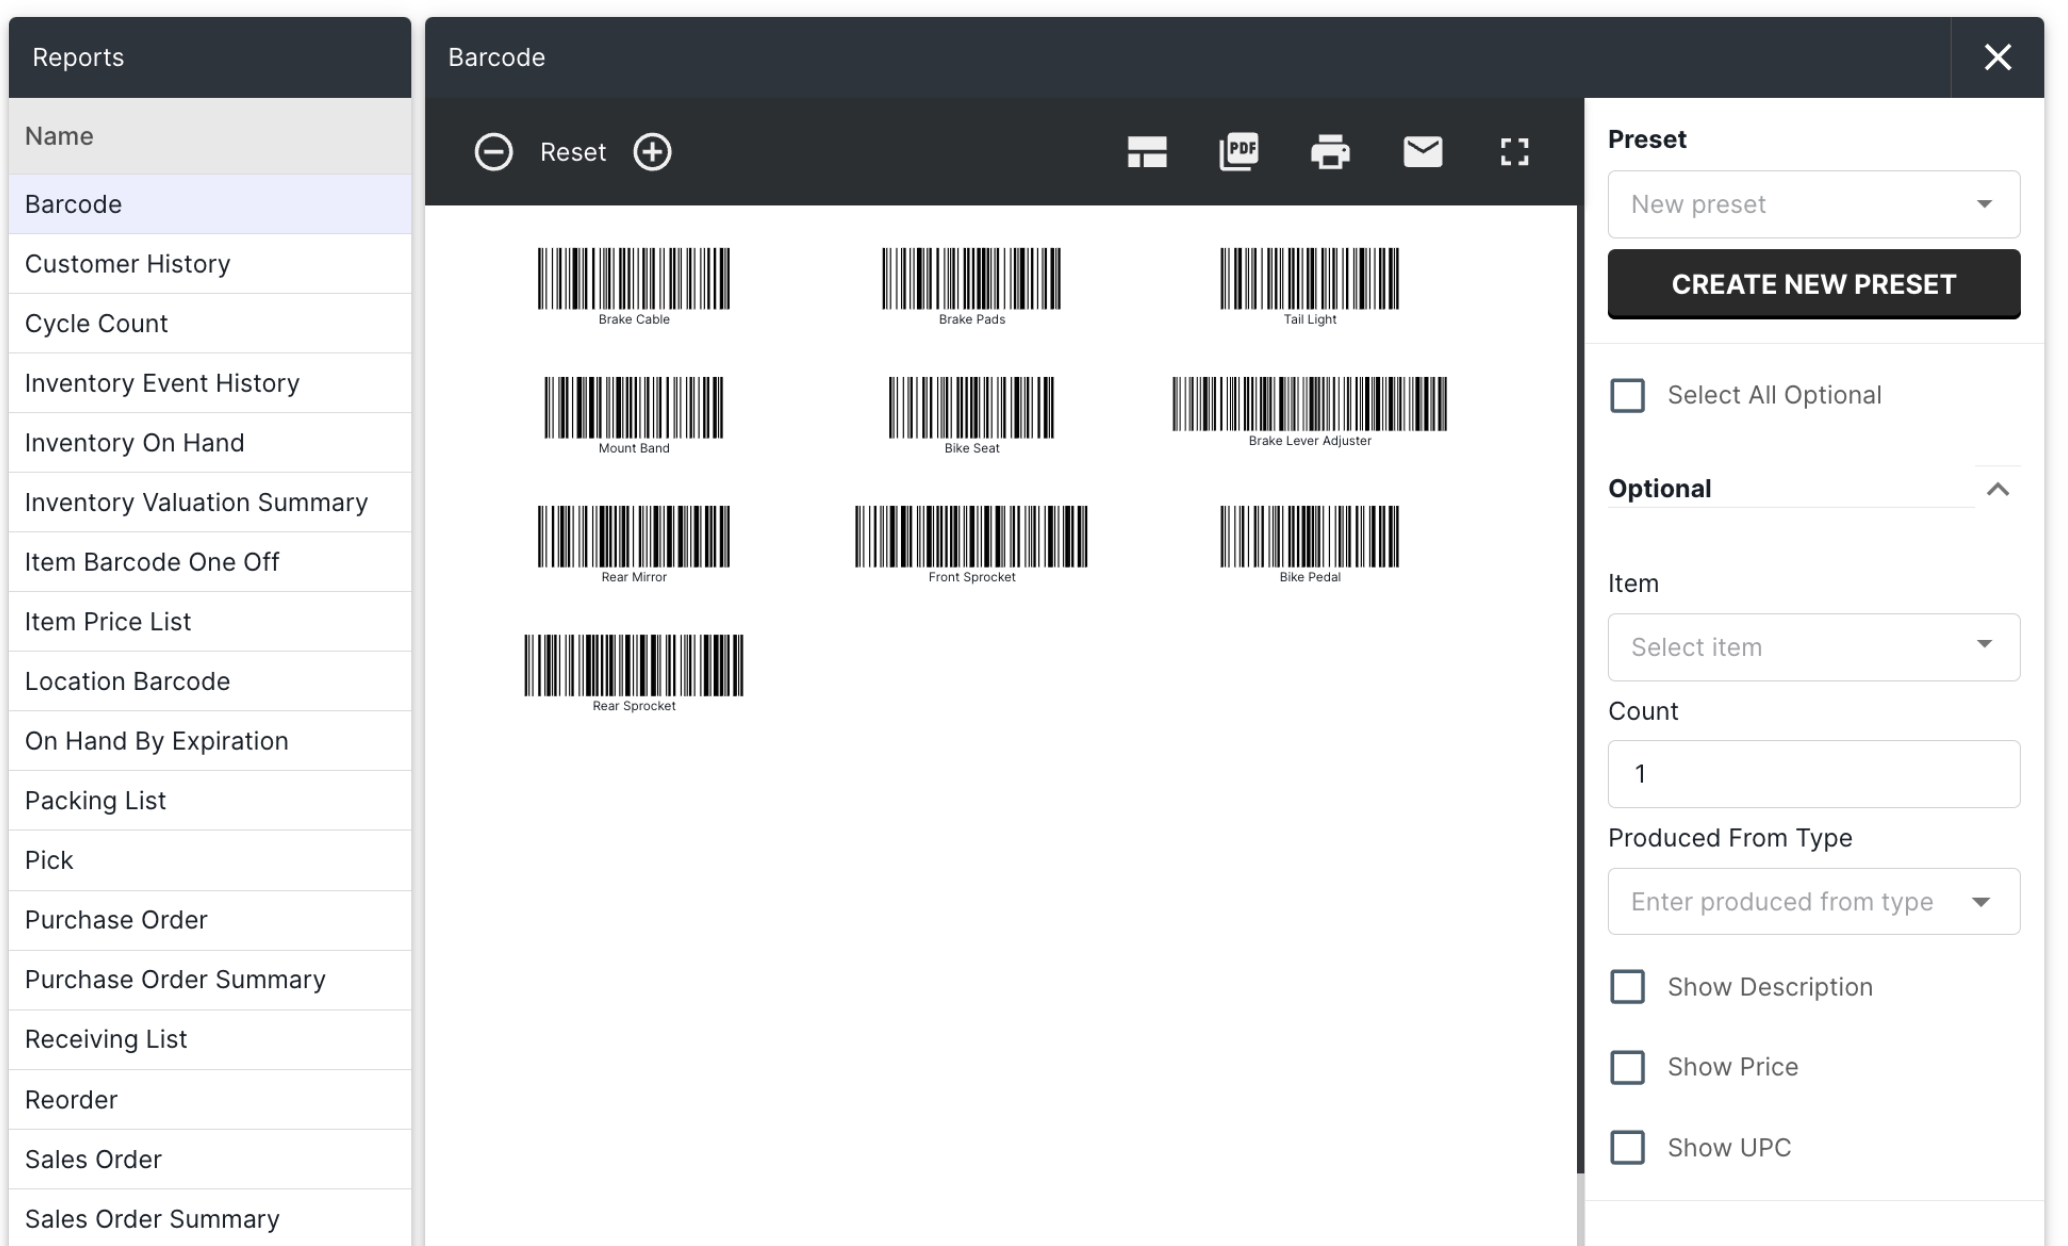
Task: Open Item Barcode One Off report
Action: tap(210, 562)
